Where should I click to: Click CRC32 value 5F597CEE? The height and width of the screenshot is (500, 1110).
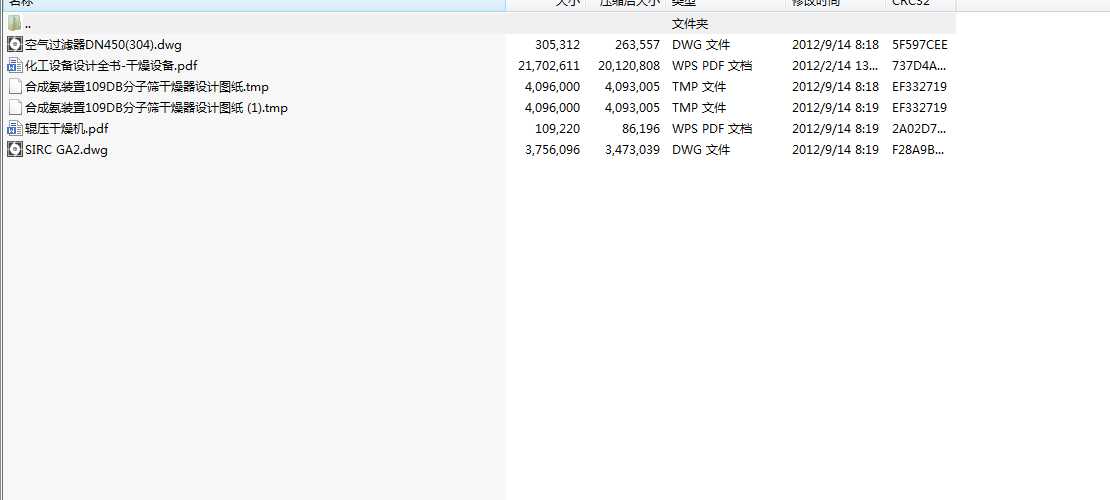click(920, 45)
